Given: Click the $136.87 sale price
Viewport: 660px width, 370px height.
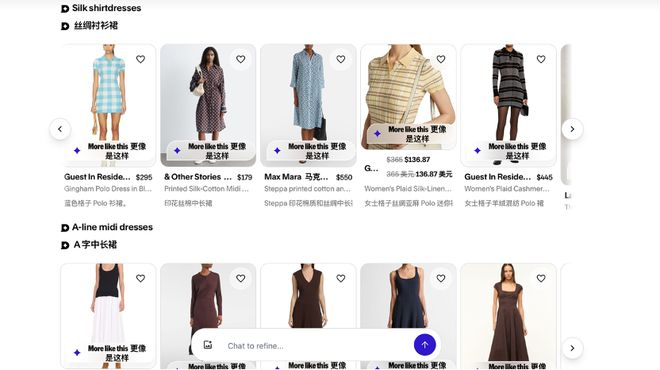Looking at the screenshot, I should coord(417,160).
